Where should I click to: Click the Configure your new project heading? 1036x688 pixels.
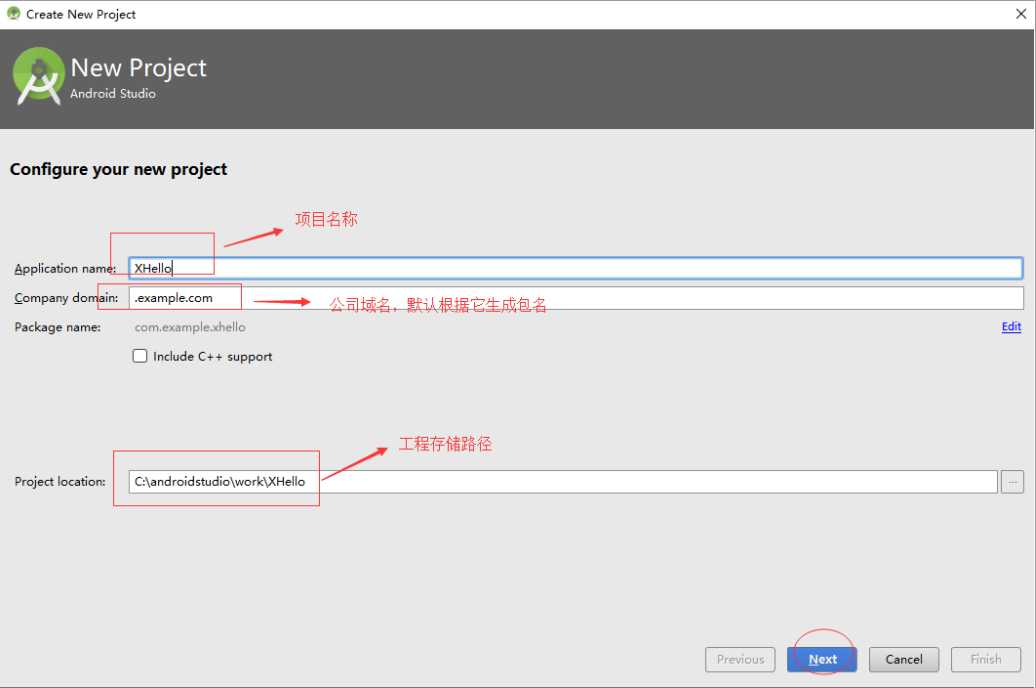click(118, 169)
